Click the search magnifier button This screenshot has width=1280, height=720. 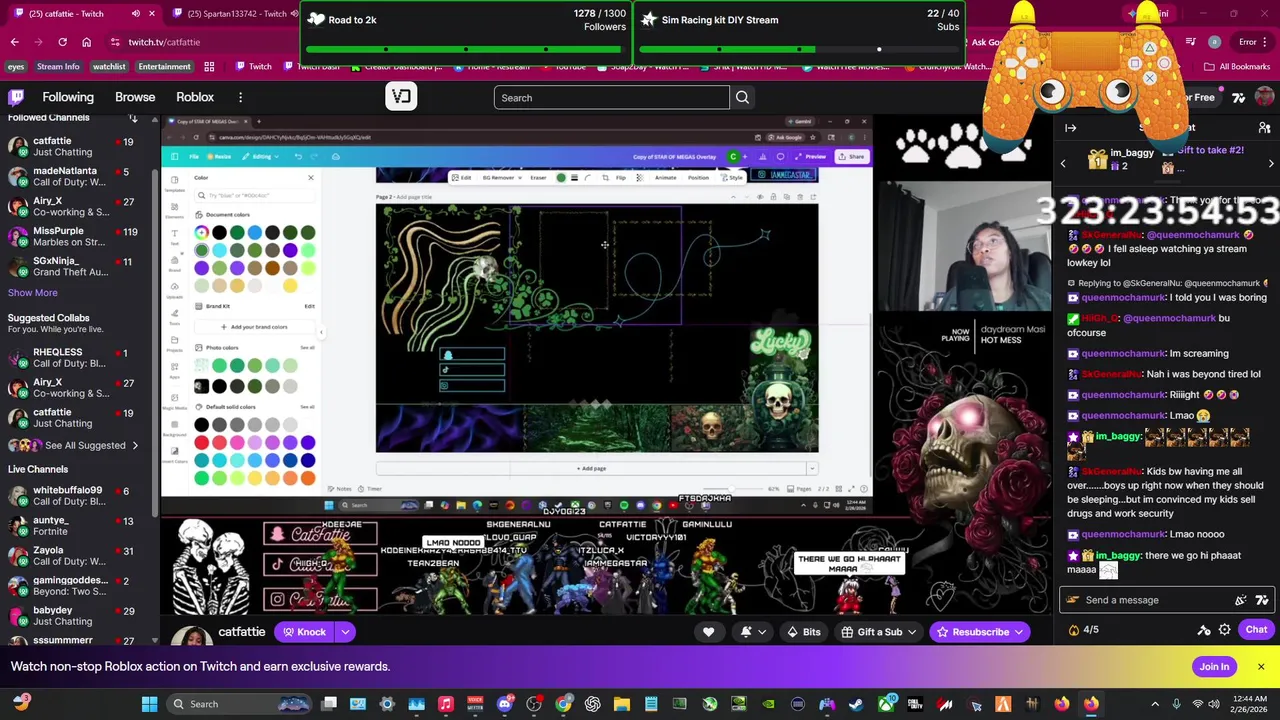tap(742, 98)
